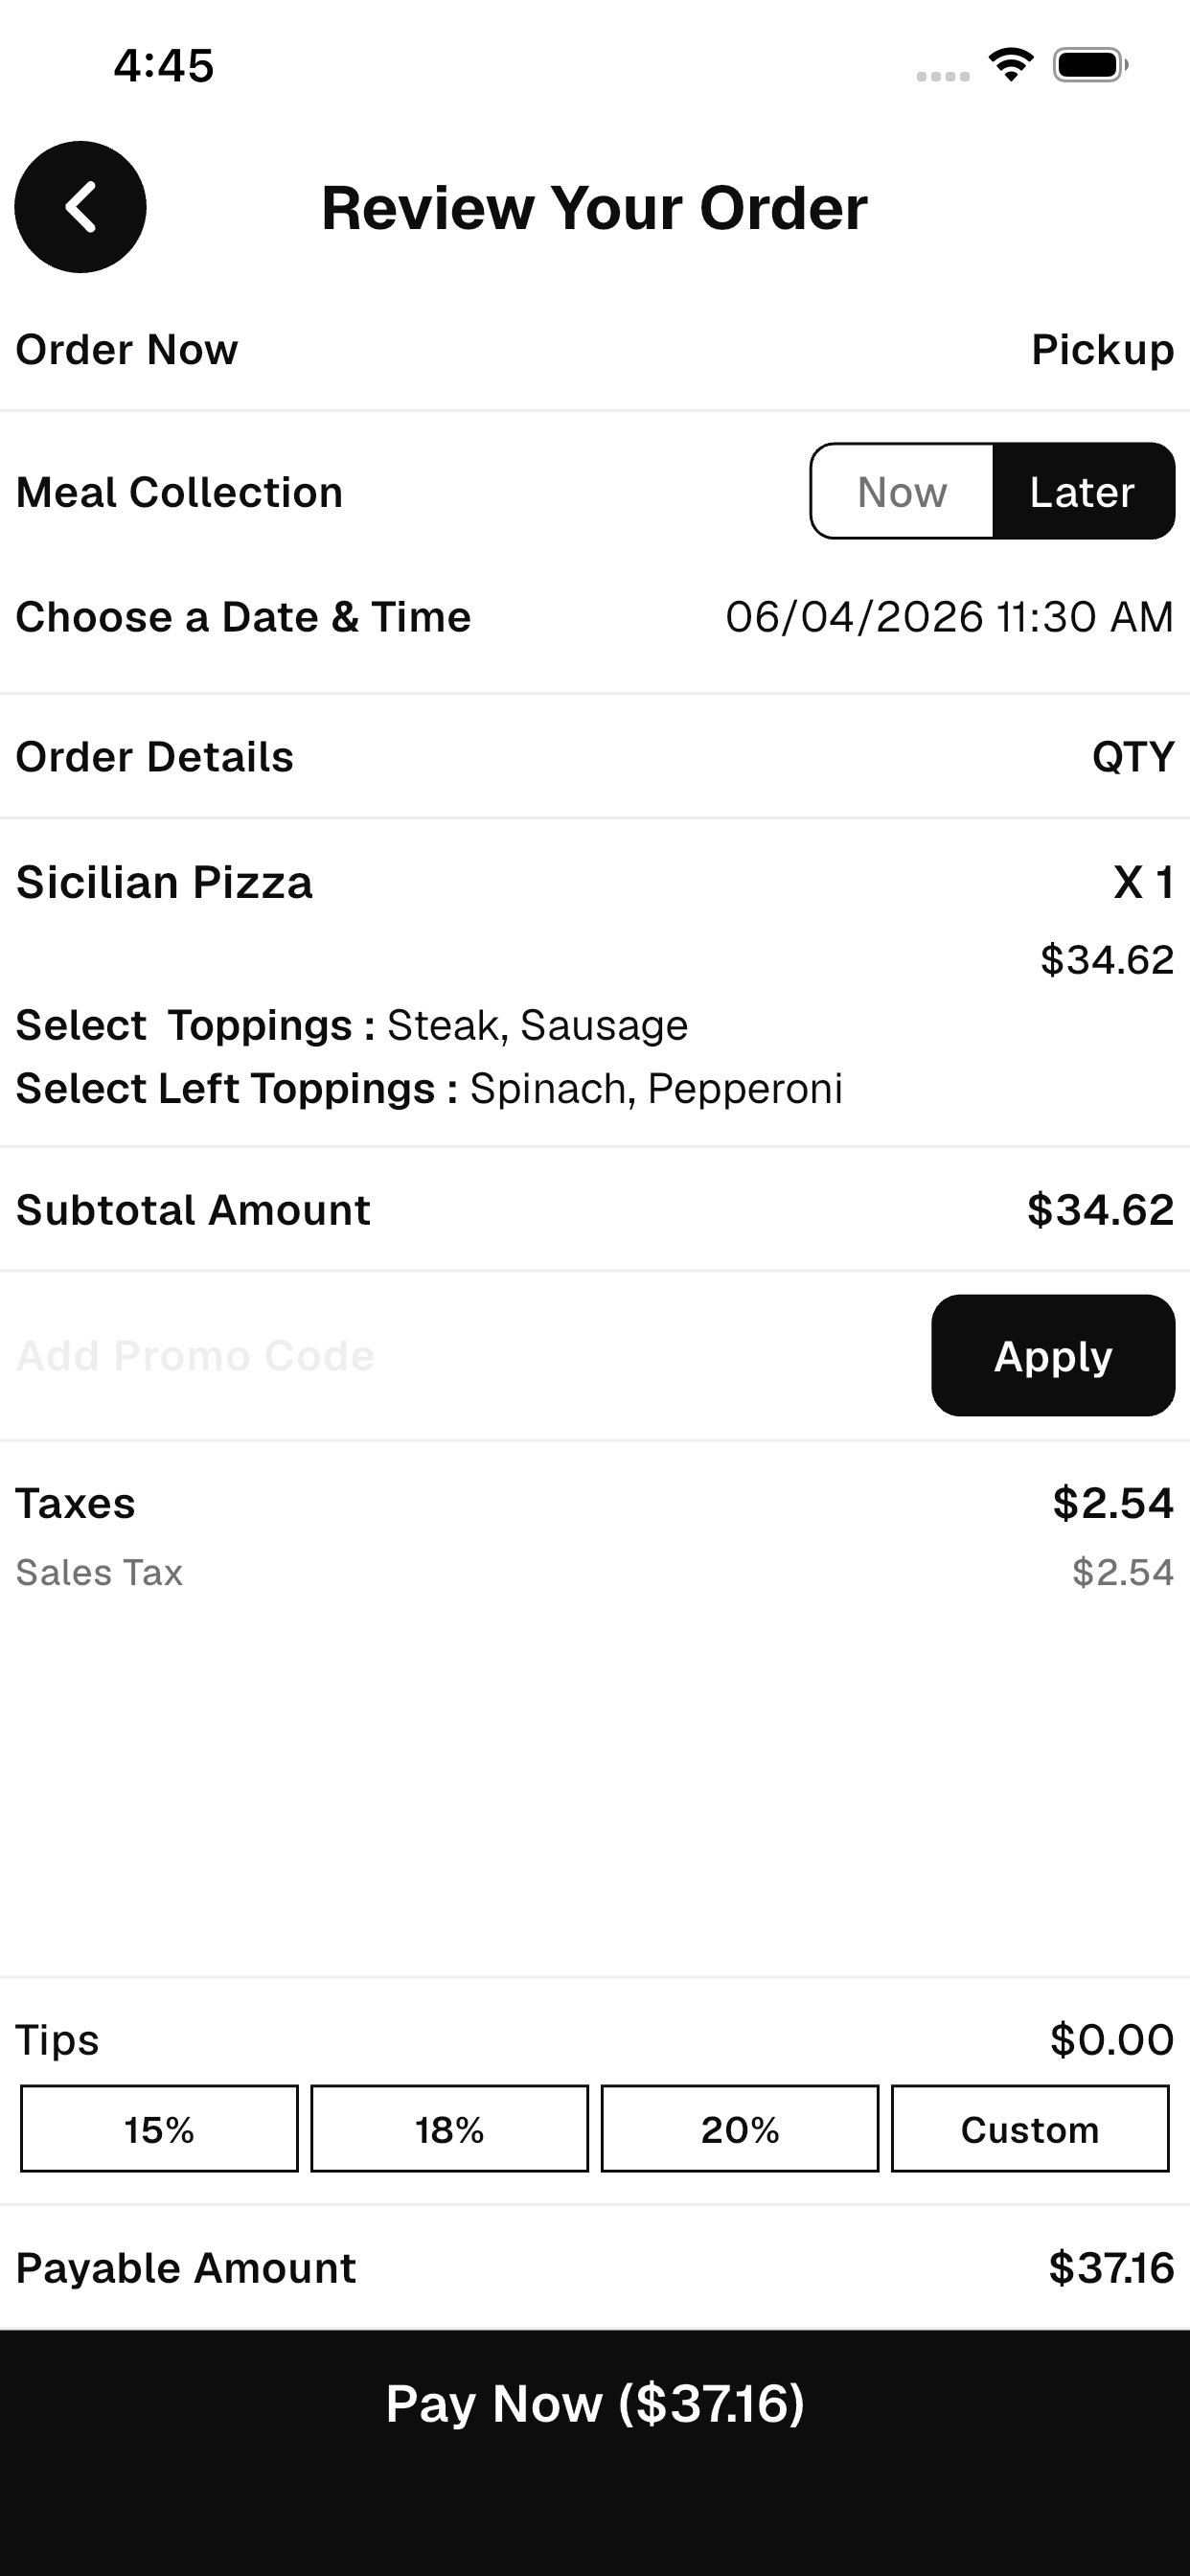Choose the 20% tip option
This screenshot has height=2576, width=1190.
click(x=740, y=2129)
